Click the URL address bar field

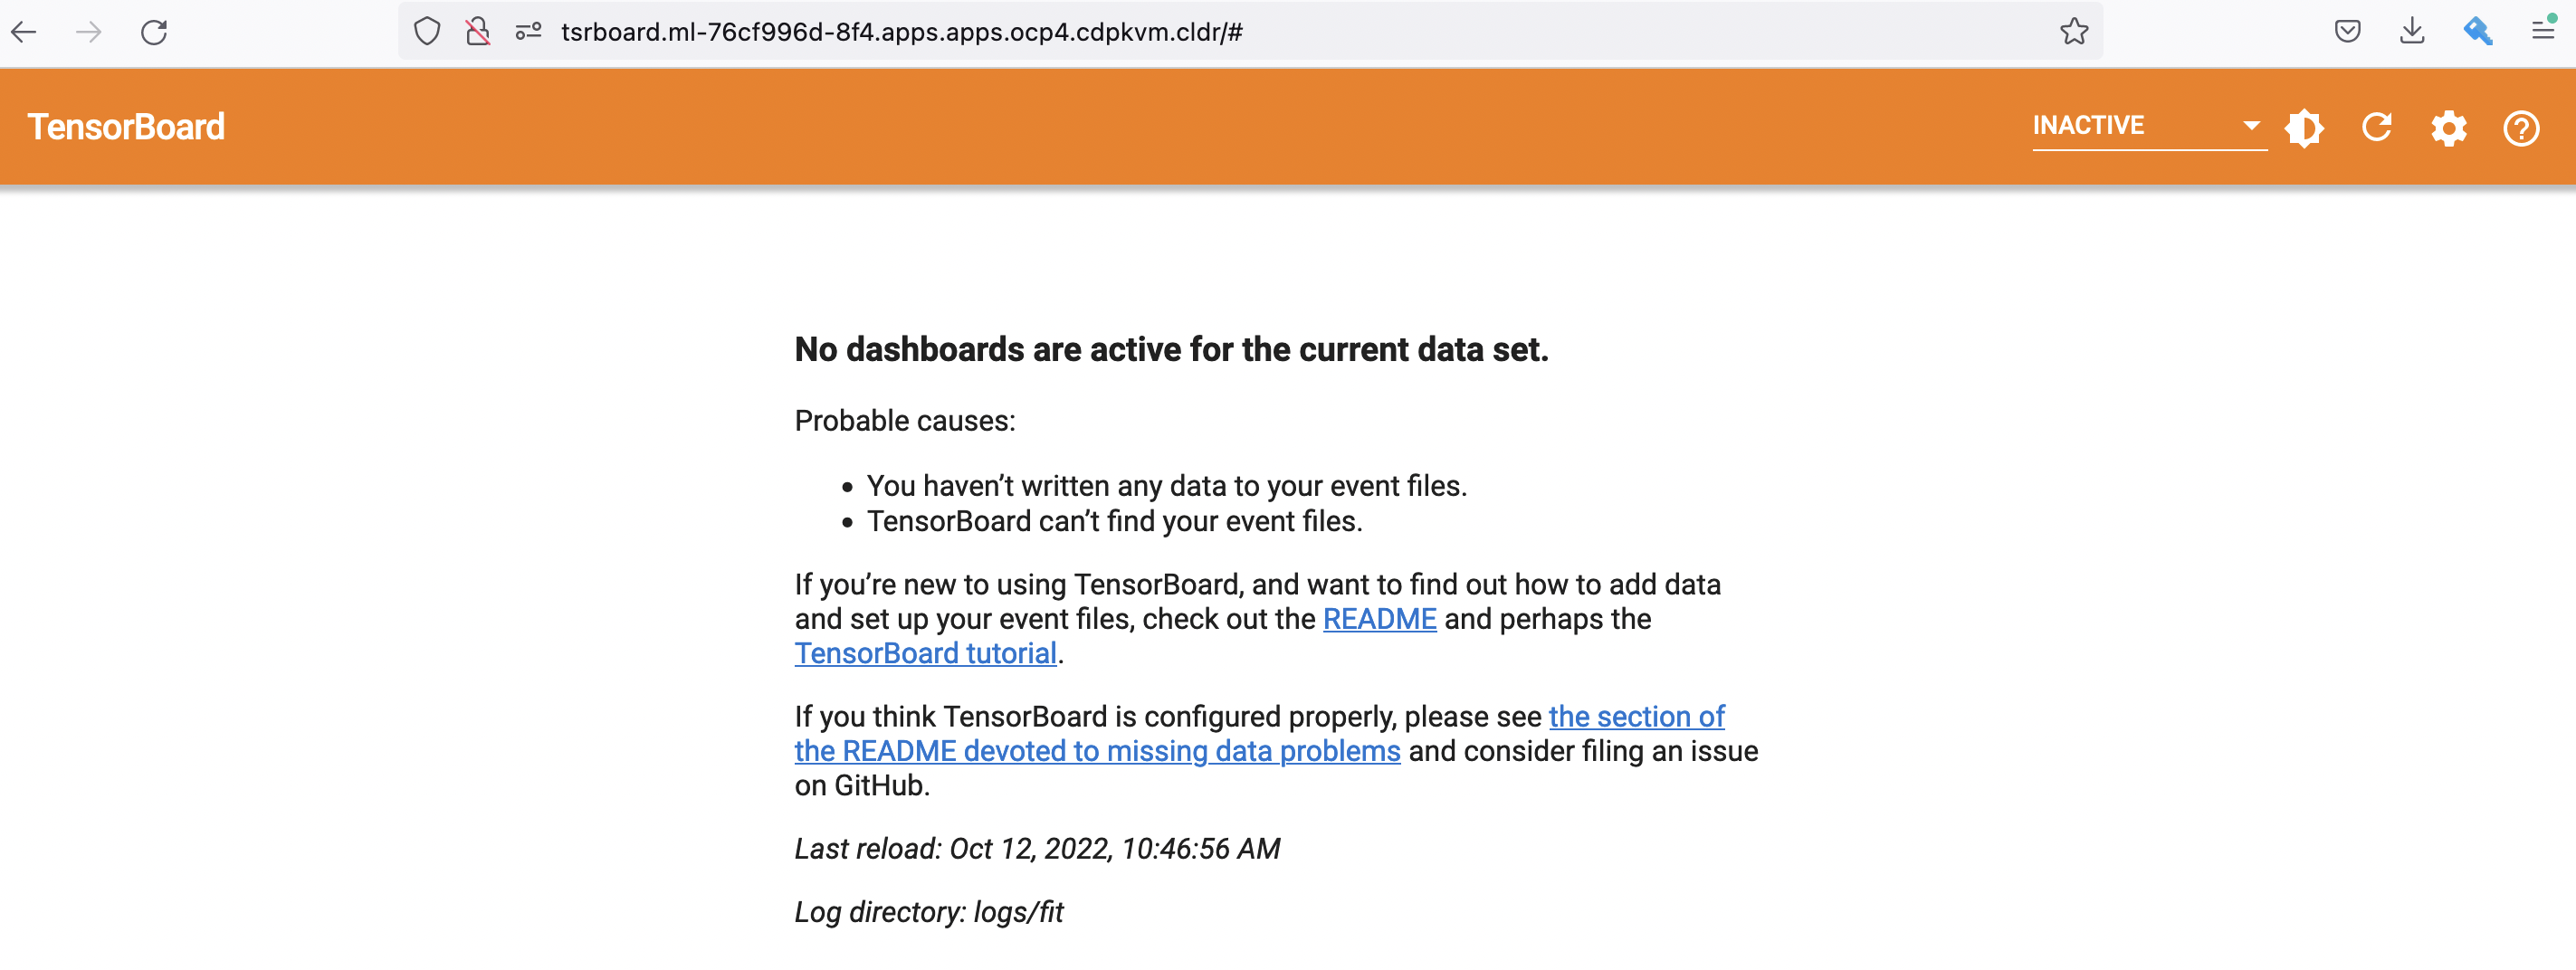click(1200, 32)
